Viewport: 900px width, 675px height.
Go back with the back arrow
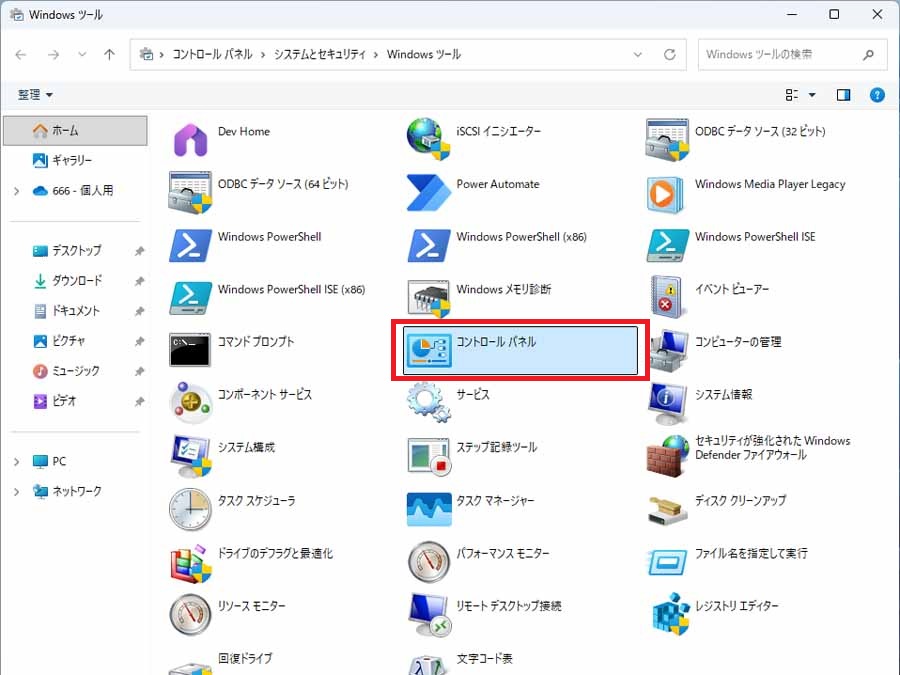(21, 55)
